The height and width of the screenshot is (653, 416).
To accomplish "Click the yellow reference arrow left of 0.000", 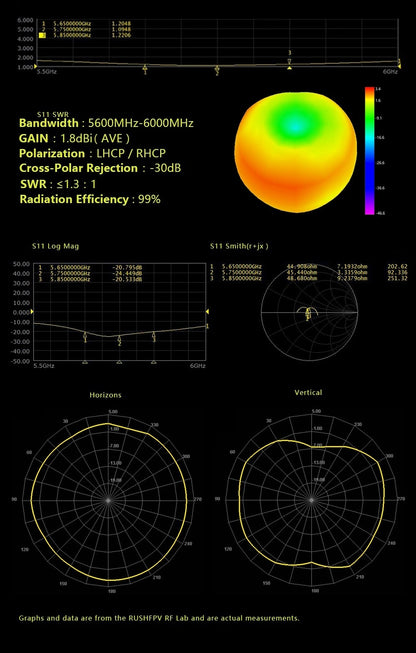I will point(32,312).
